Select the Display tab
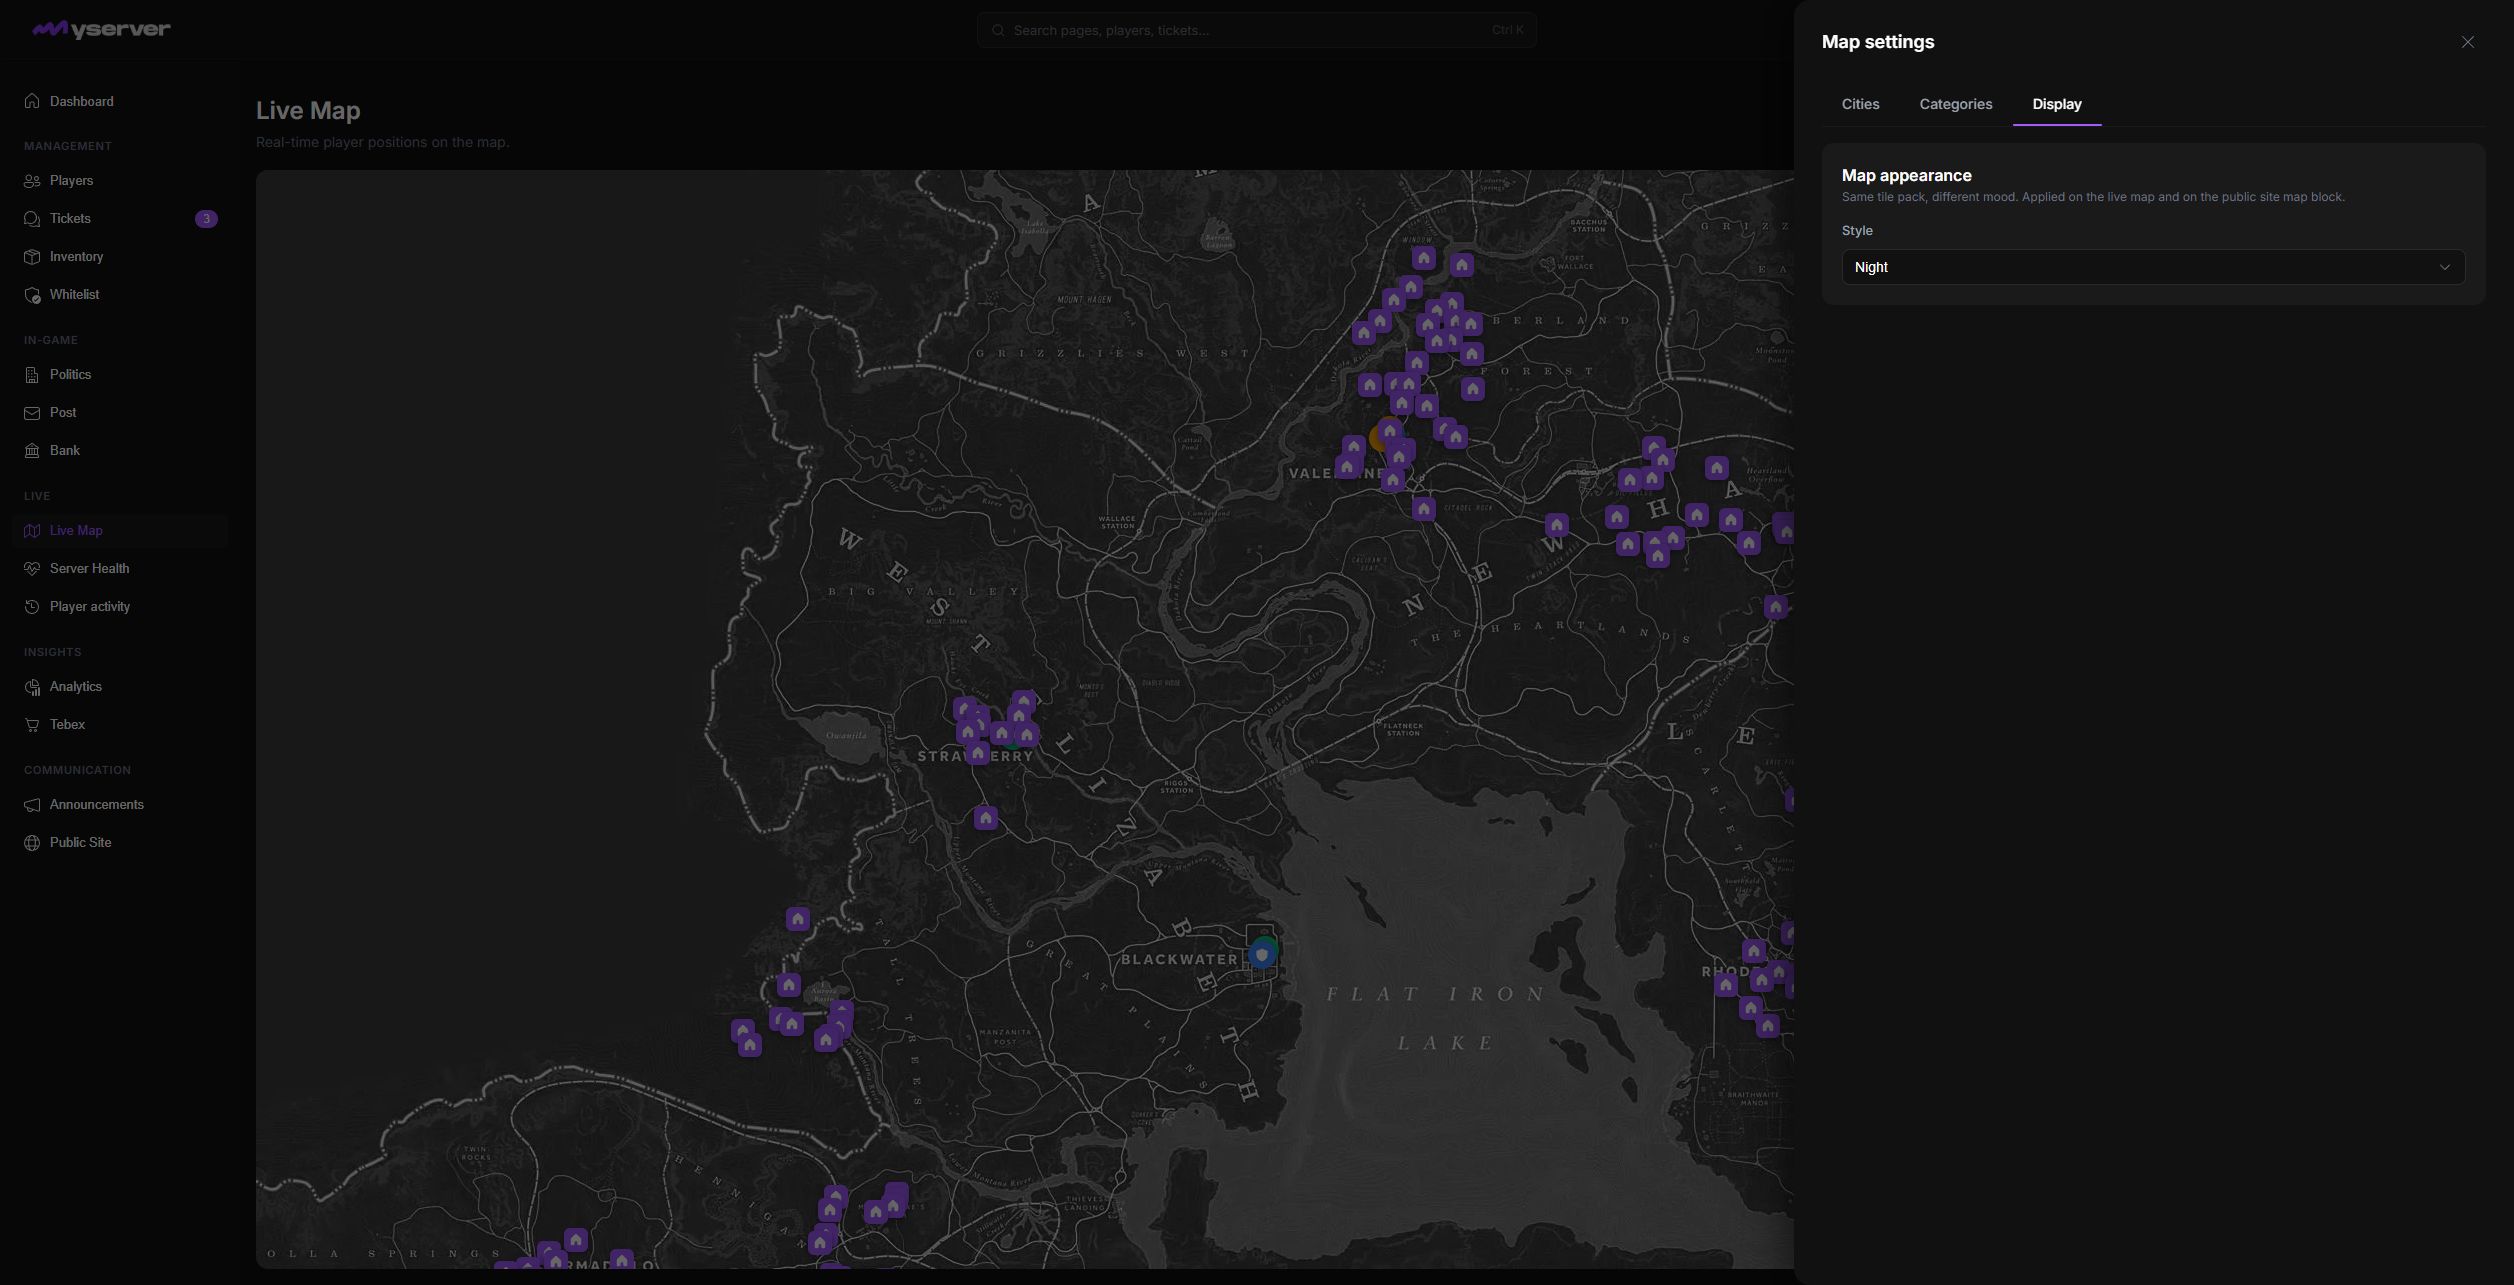The width and height of the screenshot is (2514, 1285). tap(2056, 104)
